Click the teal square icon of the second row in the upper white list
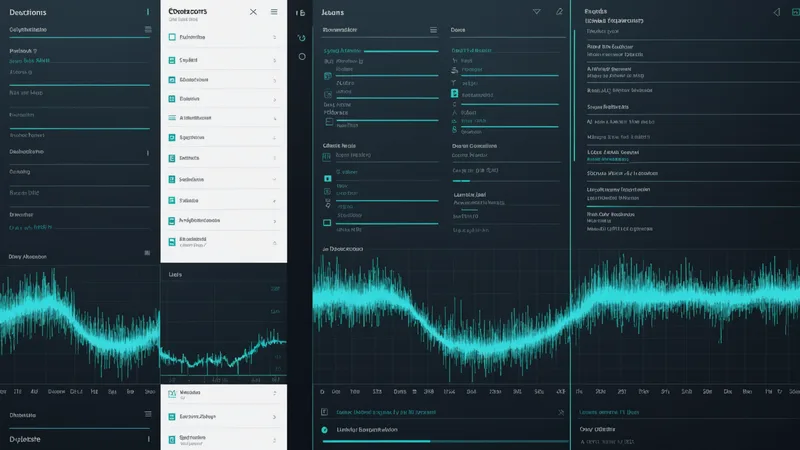Screen dimensions: 800x450 [x=172, y=60]
